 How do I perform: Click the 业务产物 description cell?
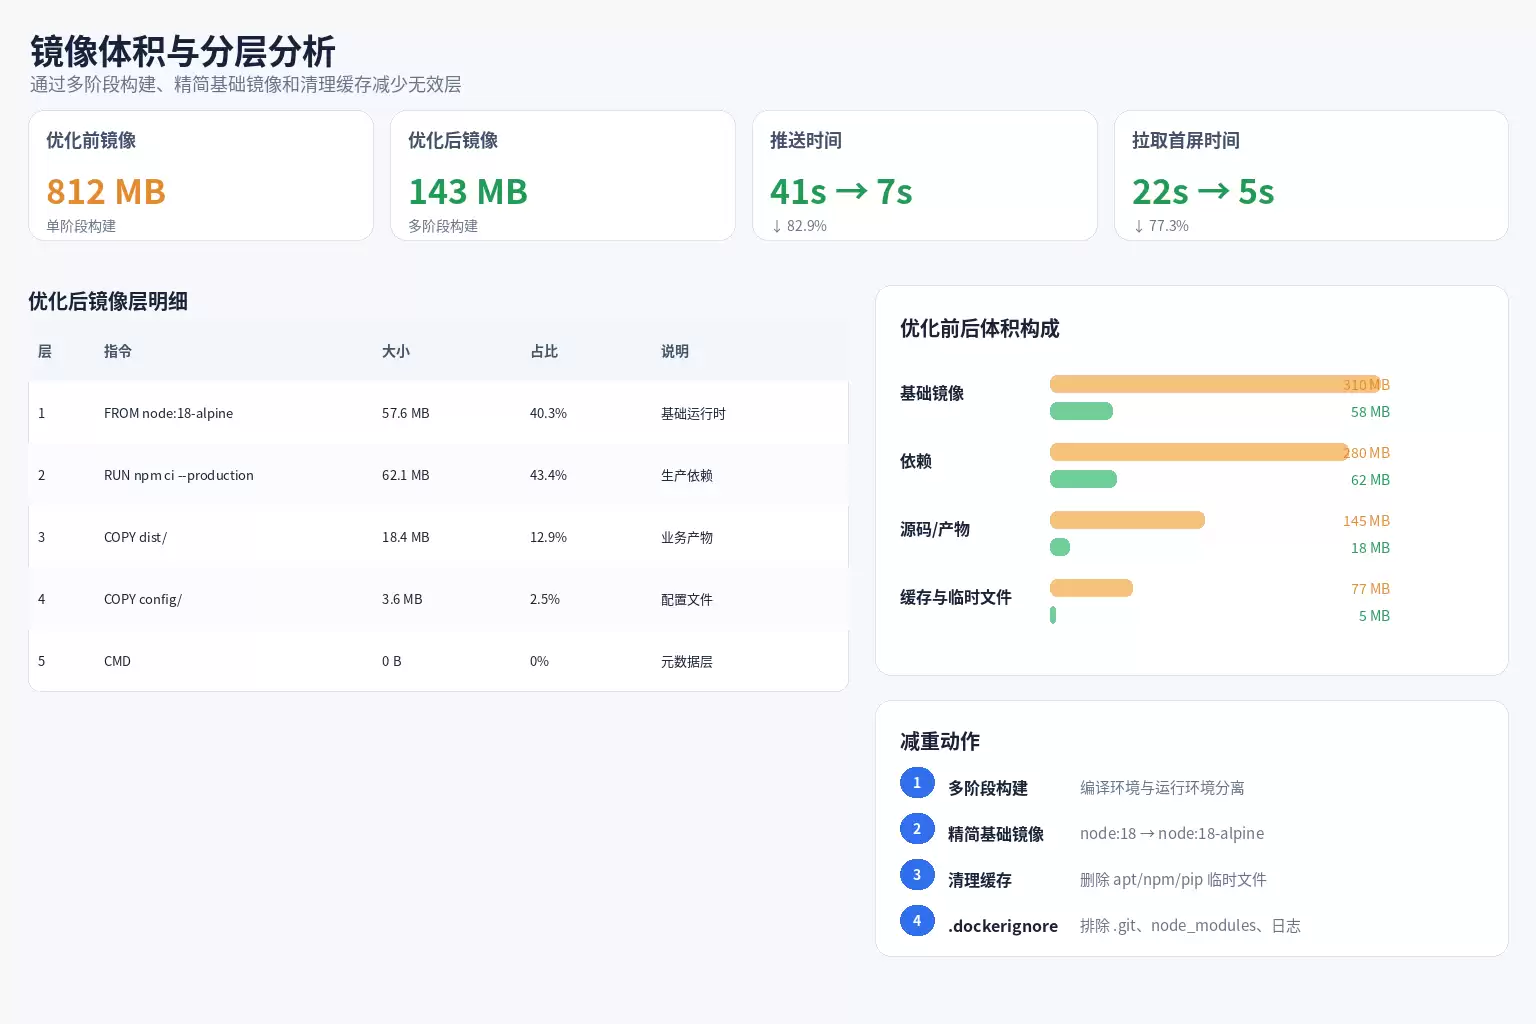pos(687,537)
